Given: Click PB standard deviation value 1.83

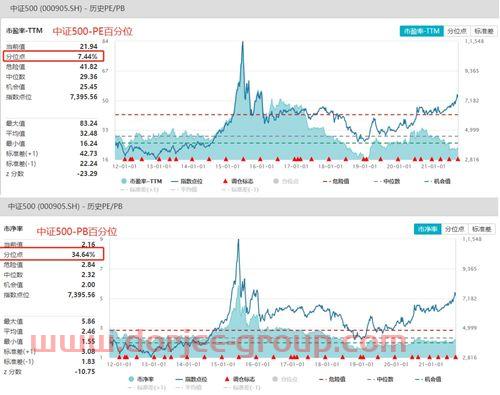Looking at the screenshot, I should pyautogui.click(x=88, y=361).
